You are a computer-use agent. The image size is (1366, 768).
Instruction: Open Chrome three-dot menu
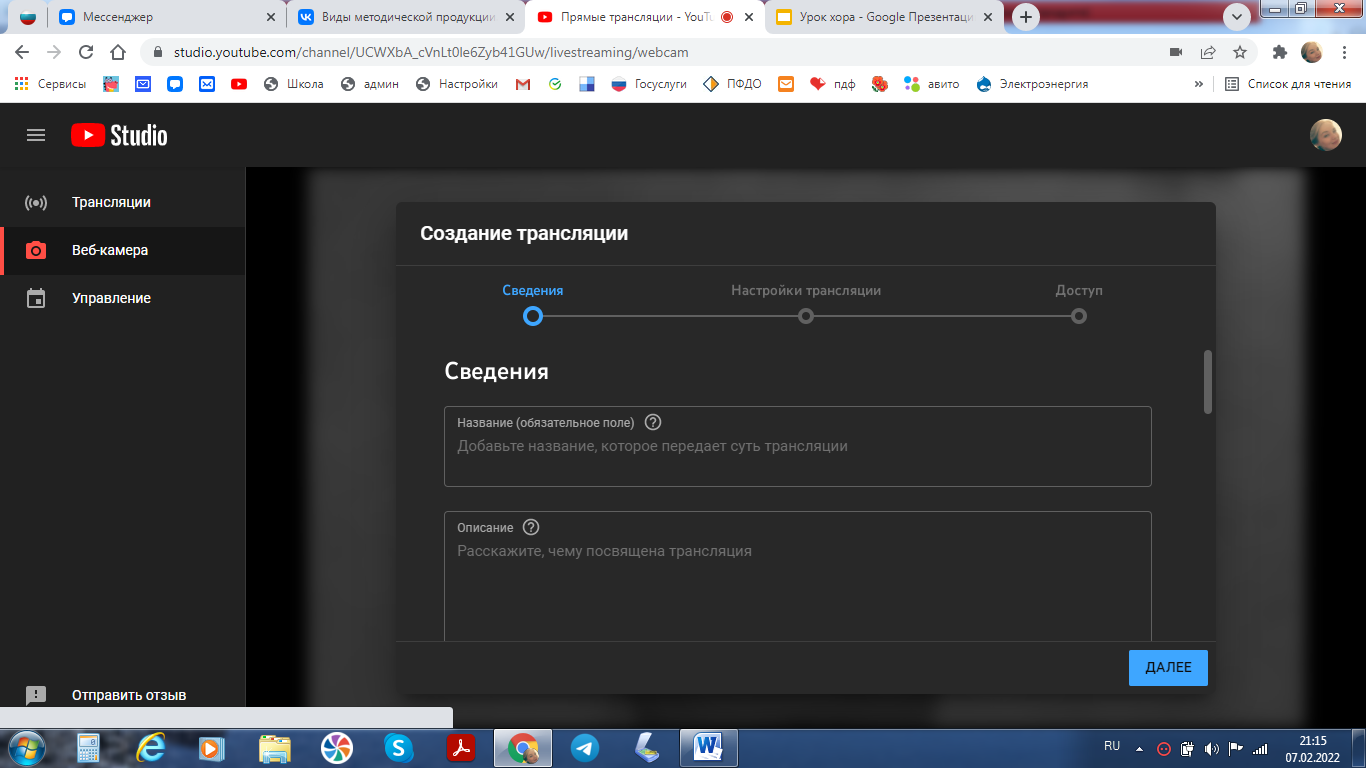(x=1344, y=52)
